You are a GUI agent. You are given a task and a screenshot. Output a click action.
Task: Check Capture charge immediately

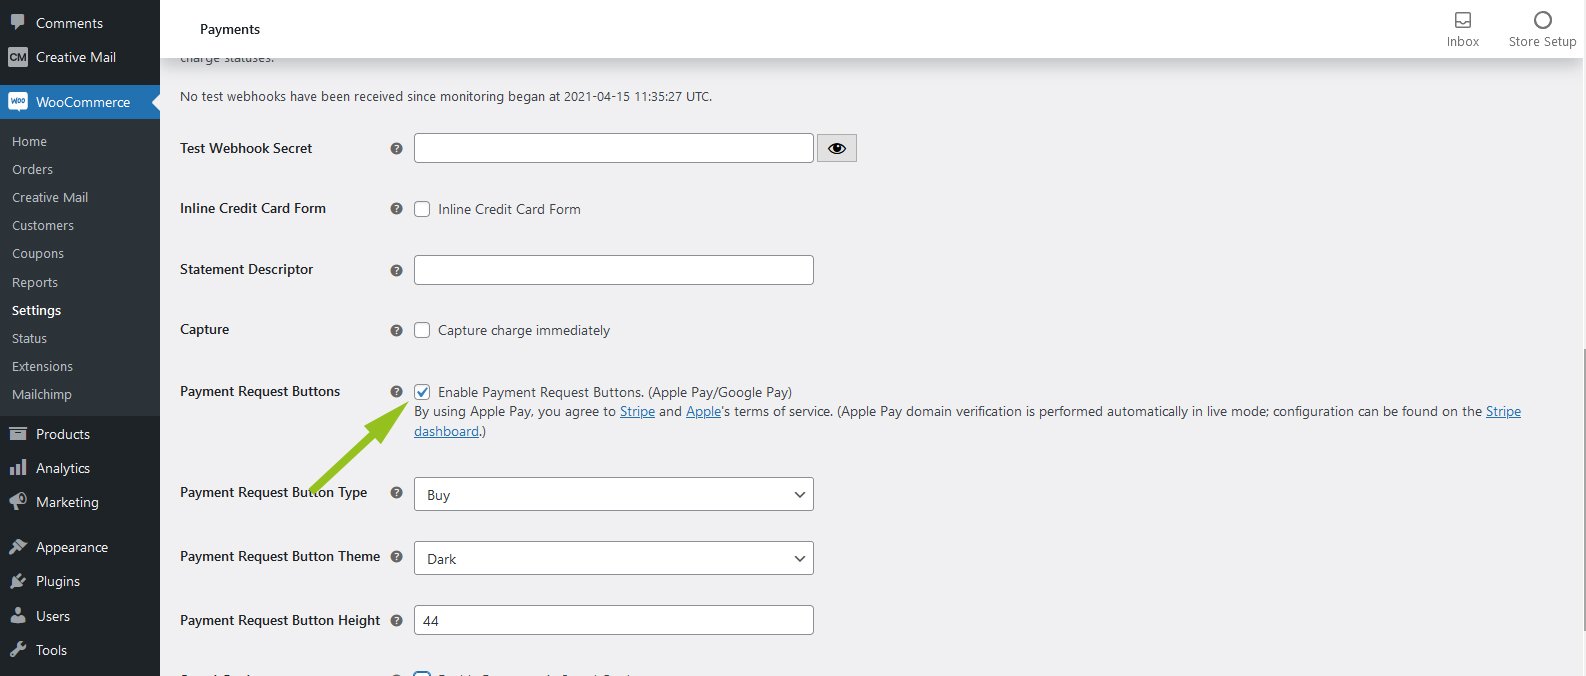(422, 330)
